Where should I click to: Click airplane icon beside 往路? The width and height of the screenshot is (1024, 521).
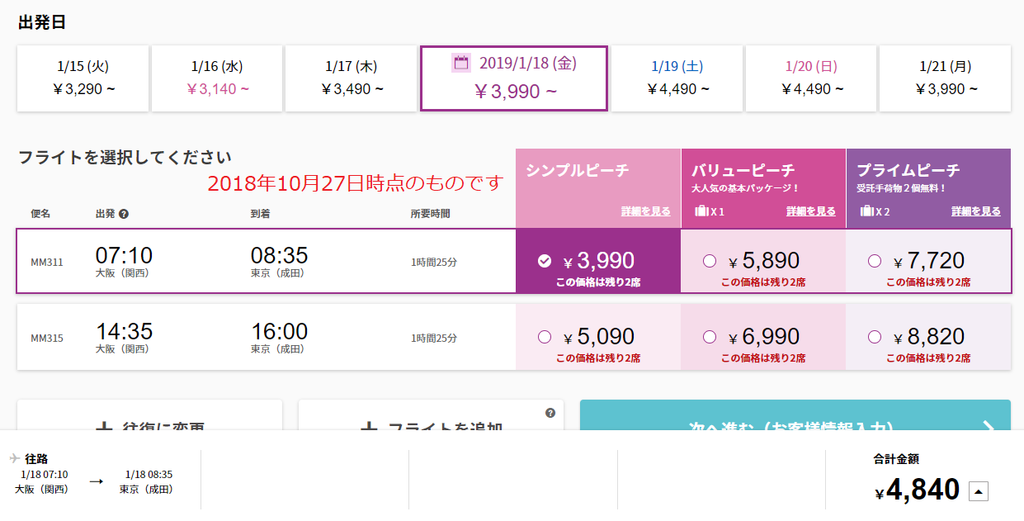tap(15, 458)
